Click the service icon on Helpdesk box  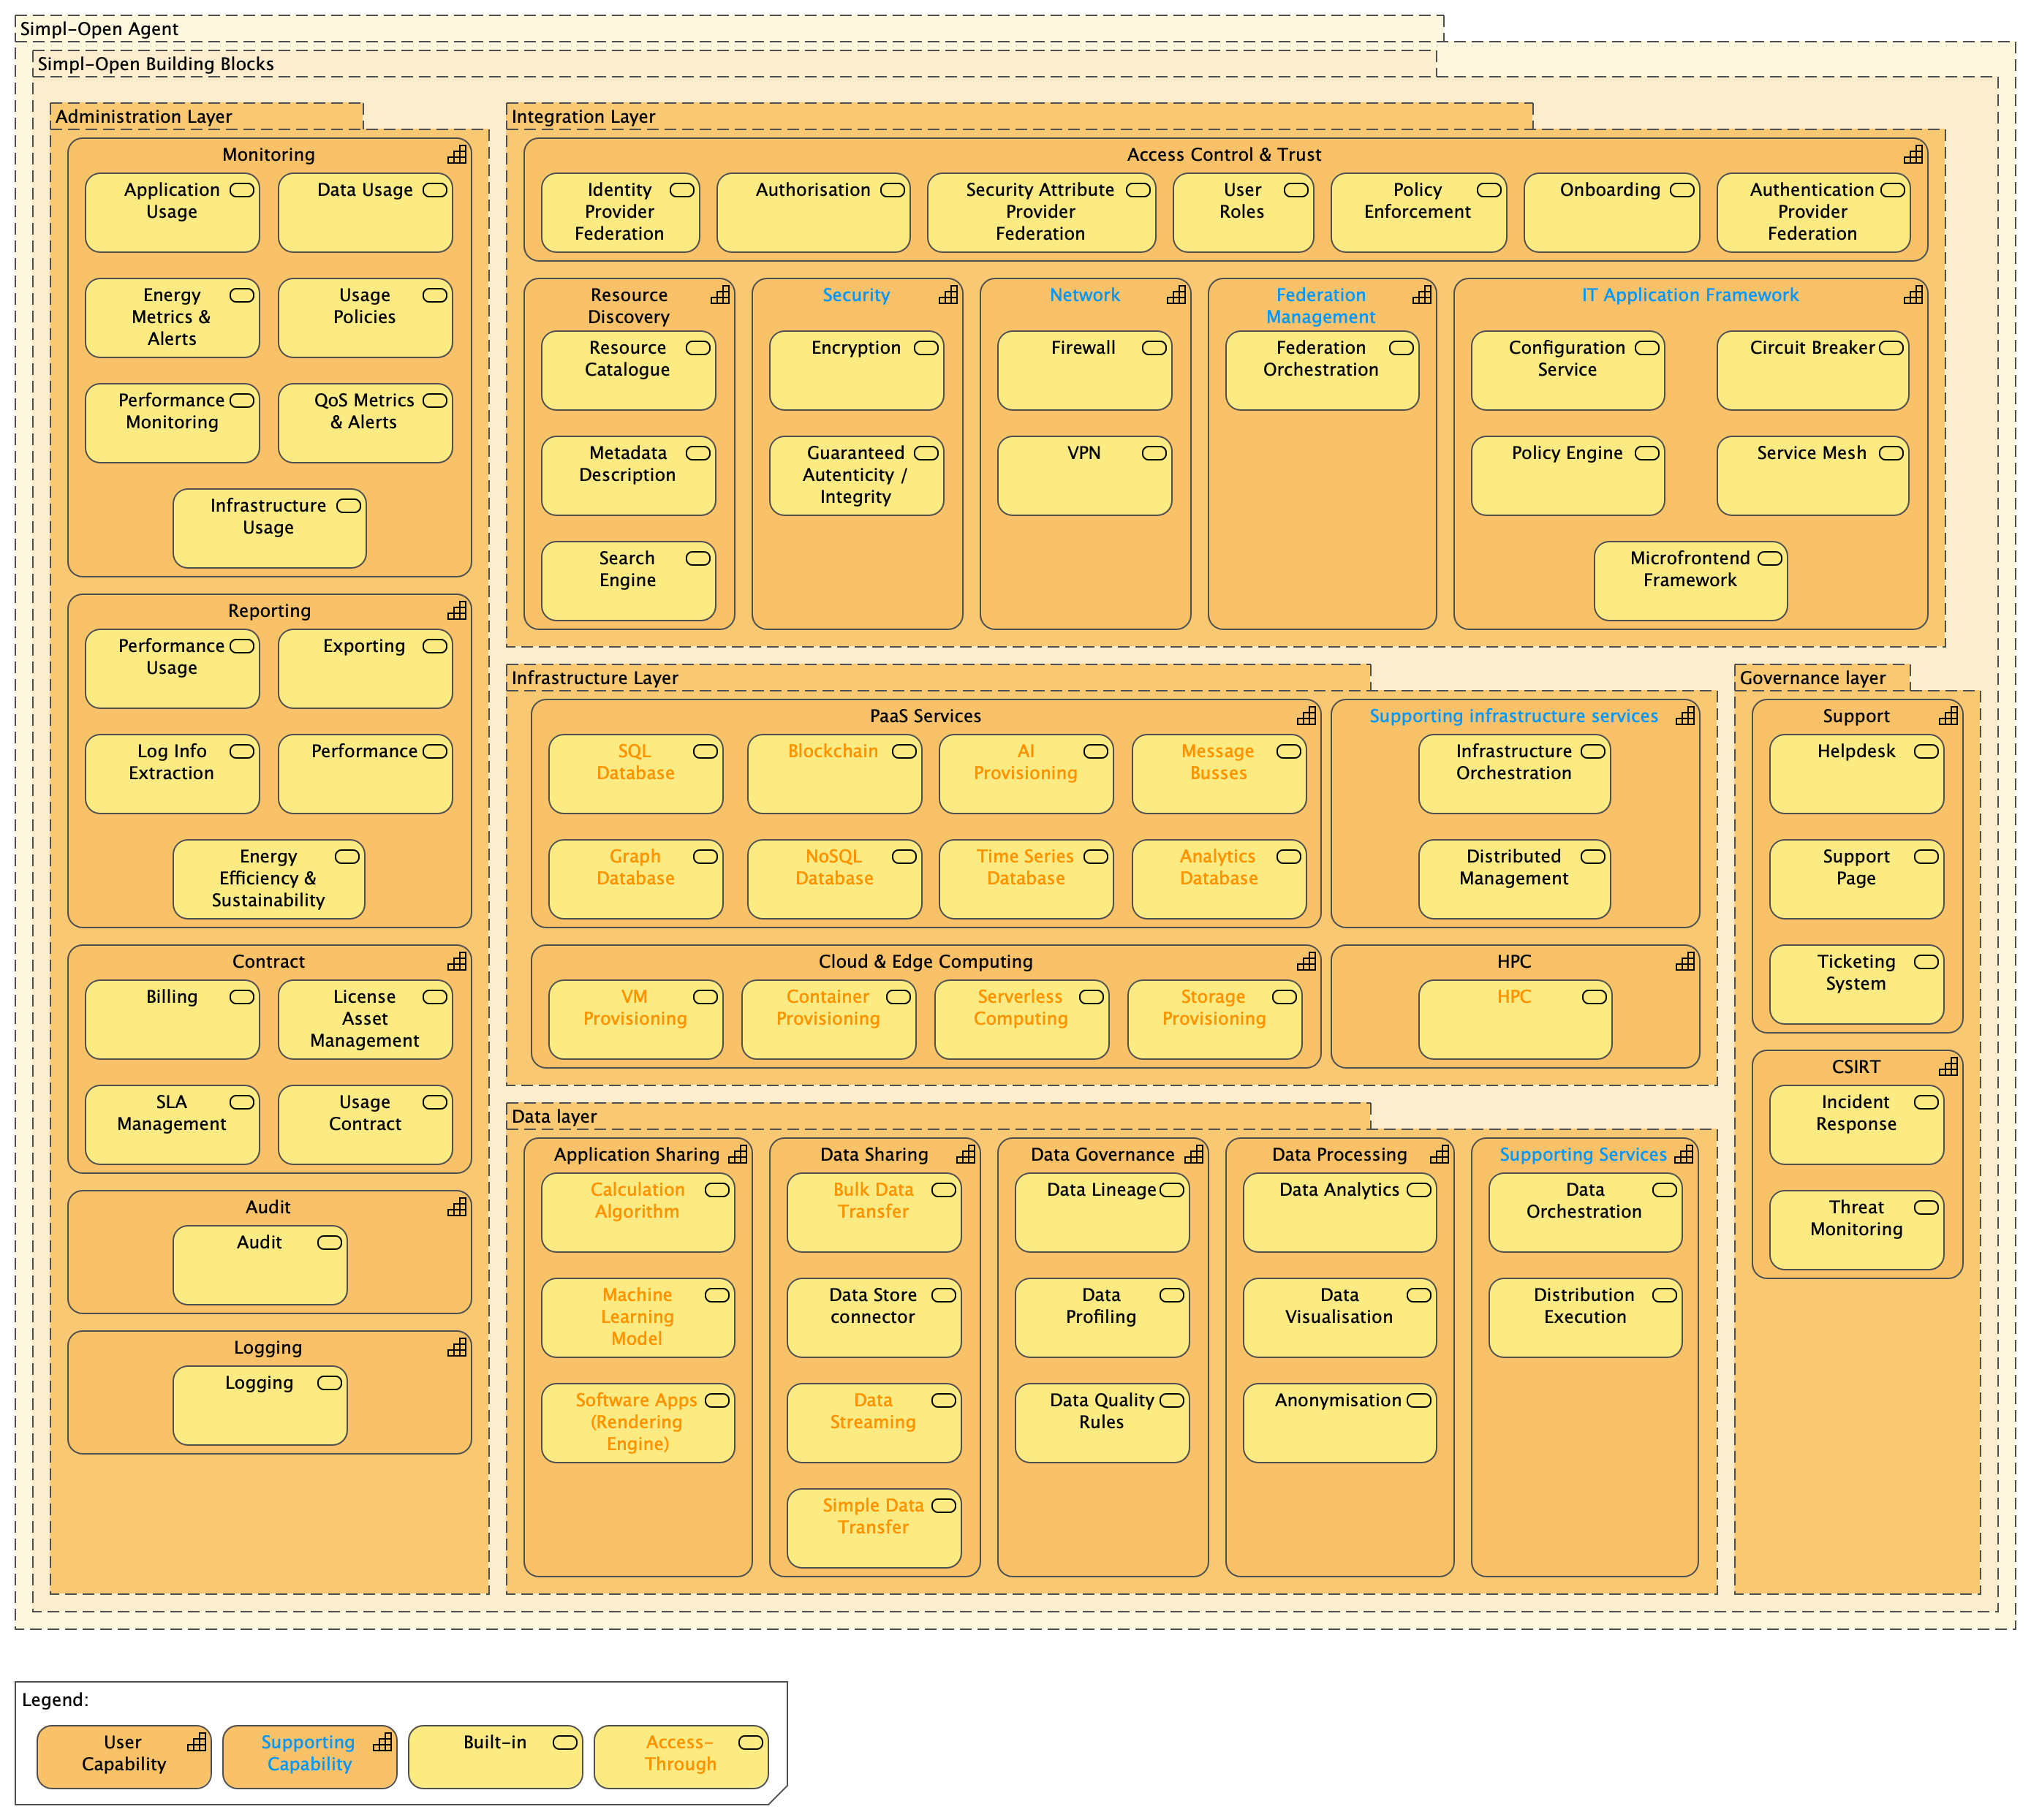[1926, 752]
